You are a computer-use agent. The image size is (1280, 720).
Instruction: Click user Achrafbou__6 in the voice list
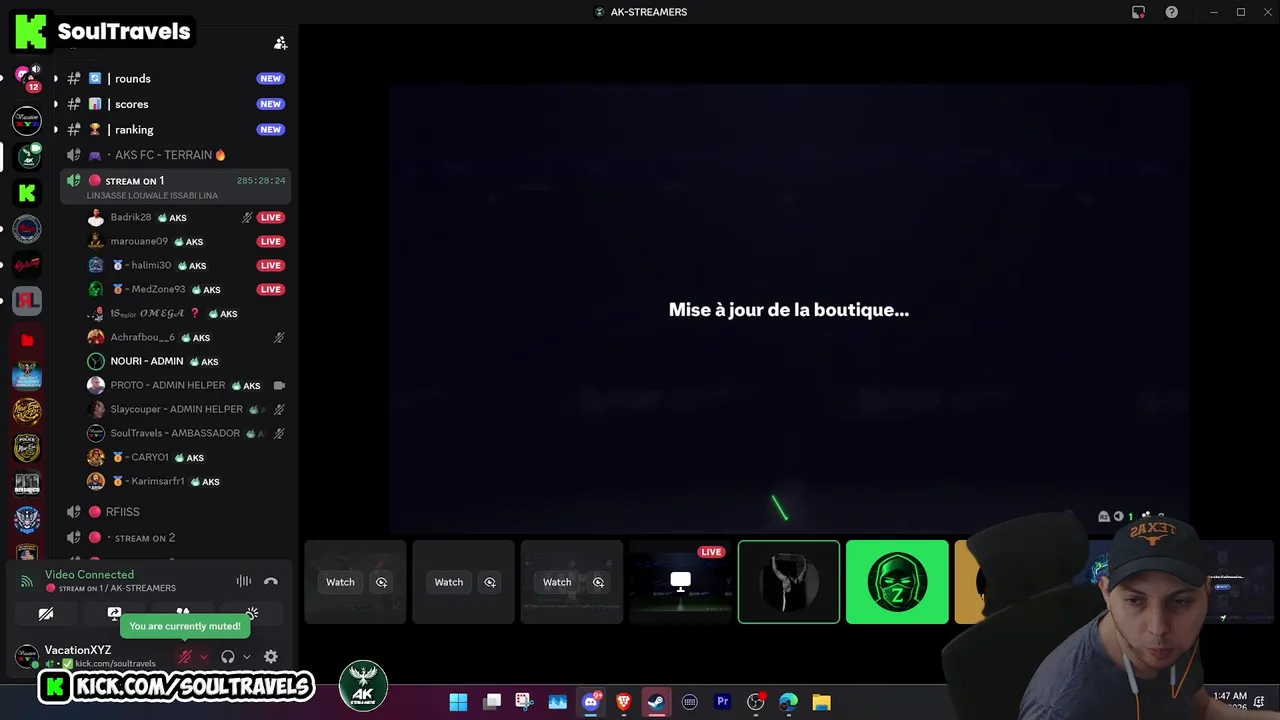click(x=186, y=337)
